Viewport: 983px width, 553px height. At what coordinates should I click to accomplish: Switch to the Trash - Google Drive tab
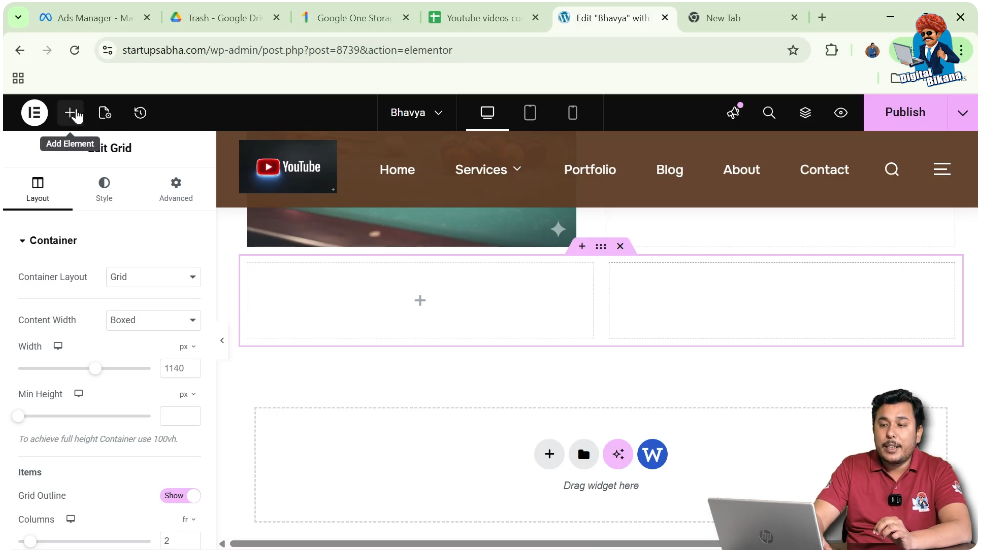[x=224, y=18]
